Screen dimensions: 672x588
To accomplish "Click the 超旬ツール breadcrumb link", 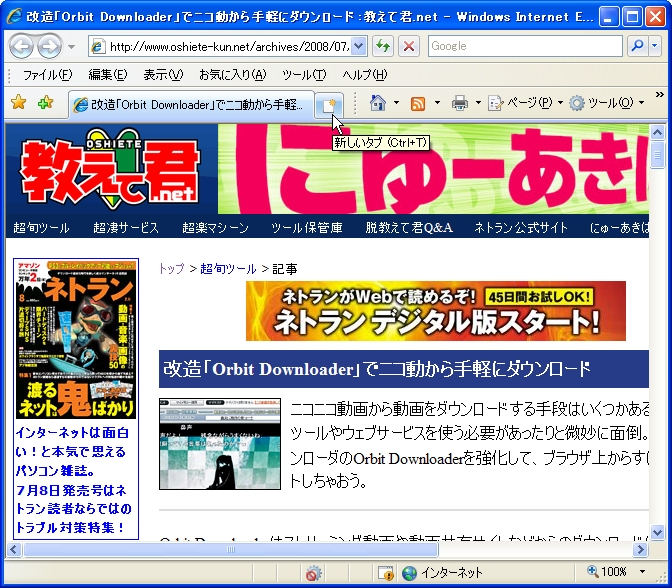I will tap(228, 269).
